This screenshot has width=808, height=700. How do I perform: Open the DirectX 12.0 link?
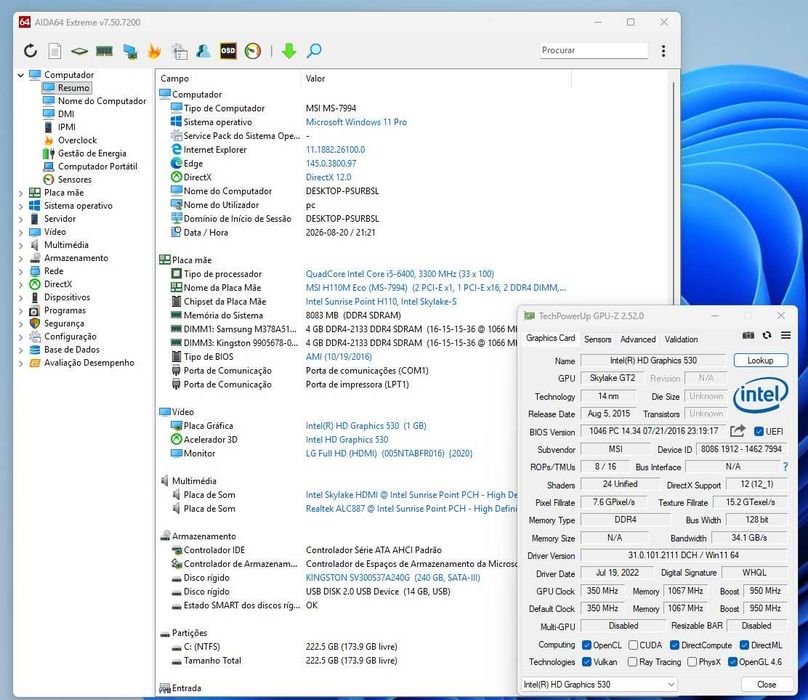328,177
